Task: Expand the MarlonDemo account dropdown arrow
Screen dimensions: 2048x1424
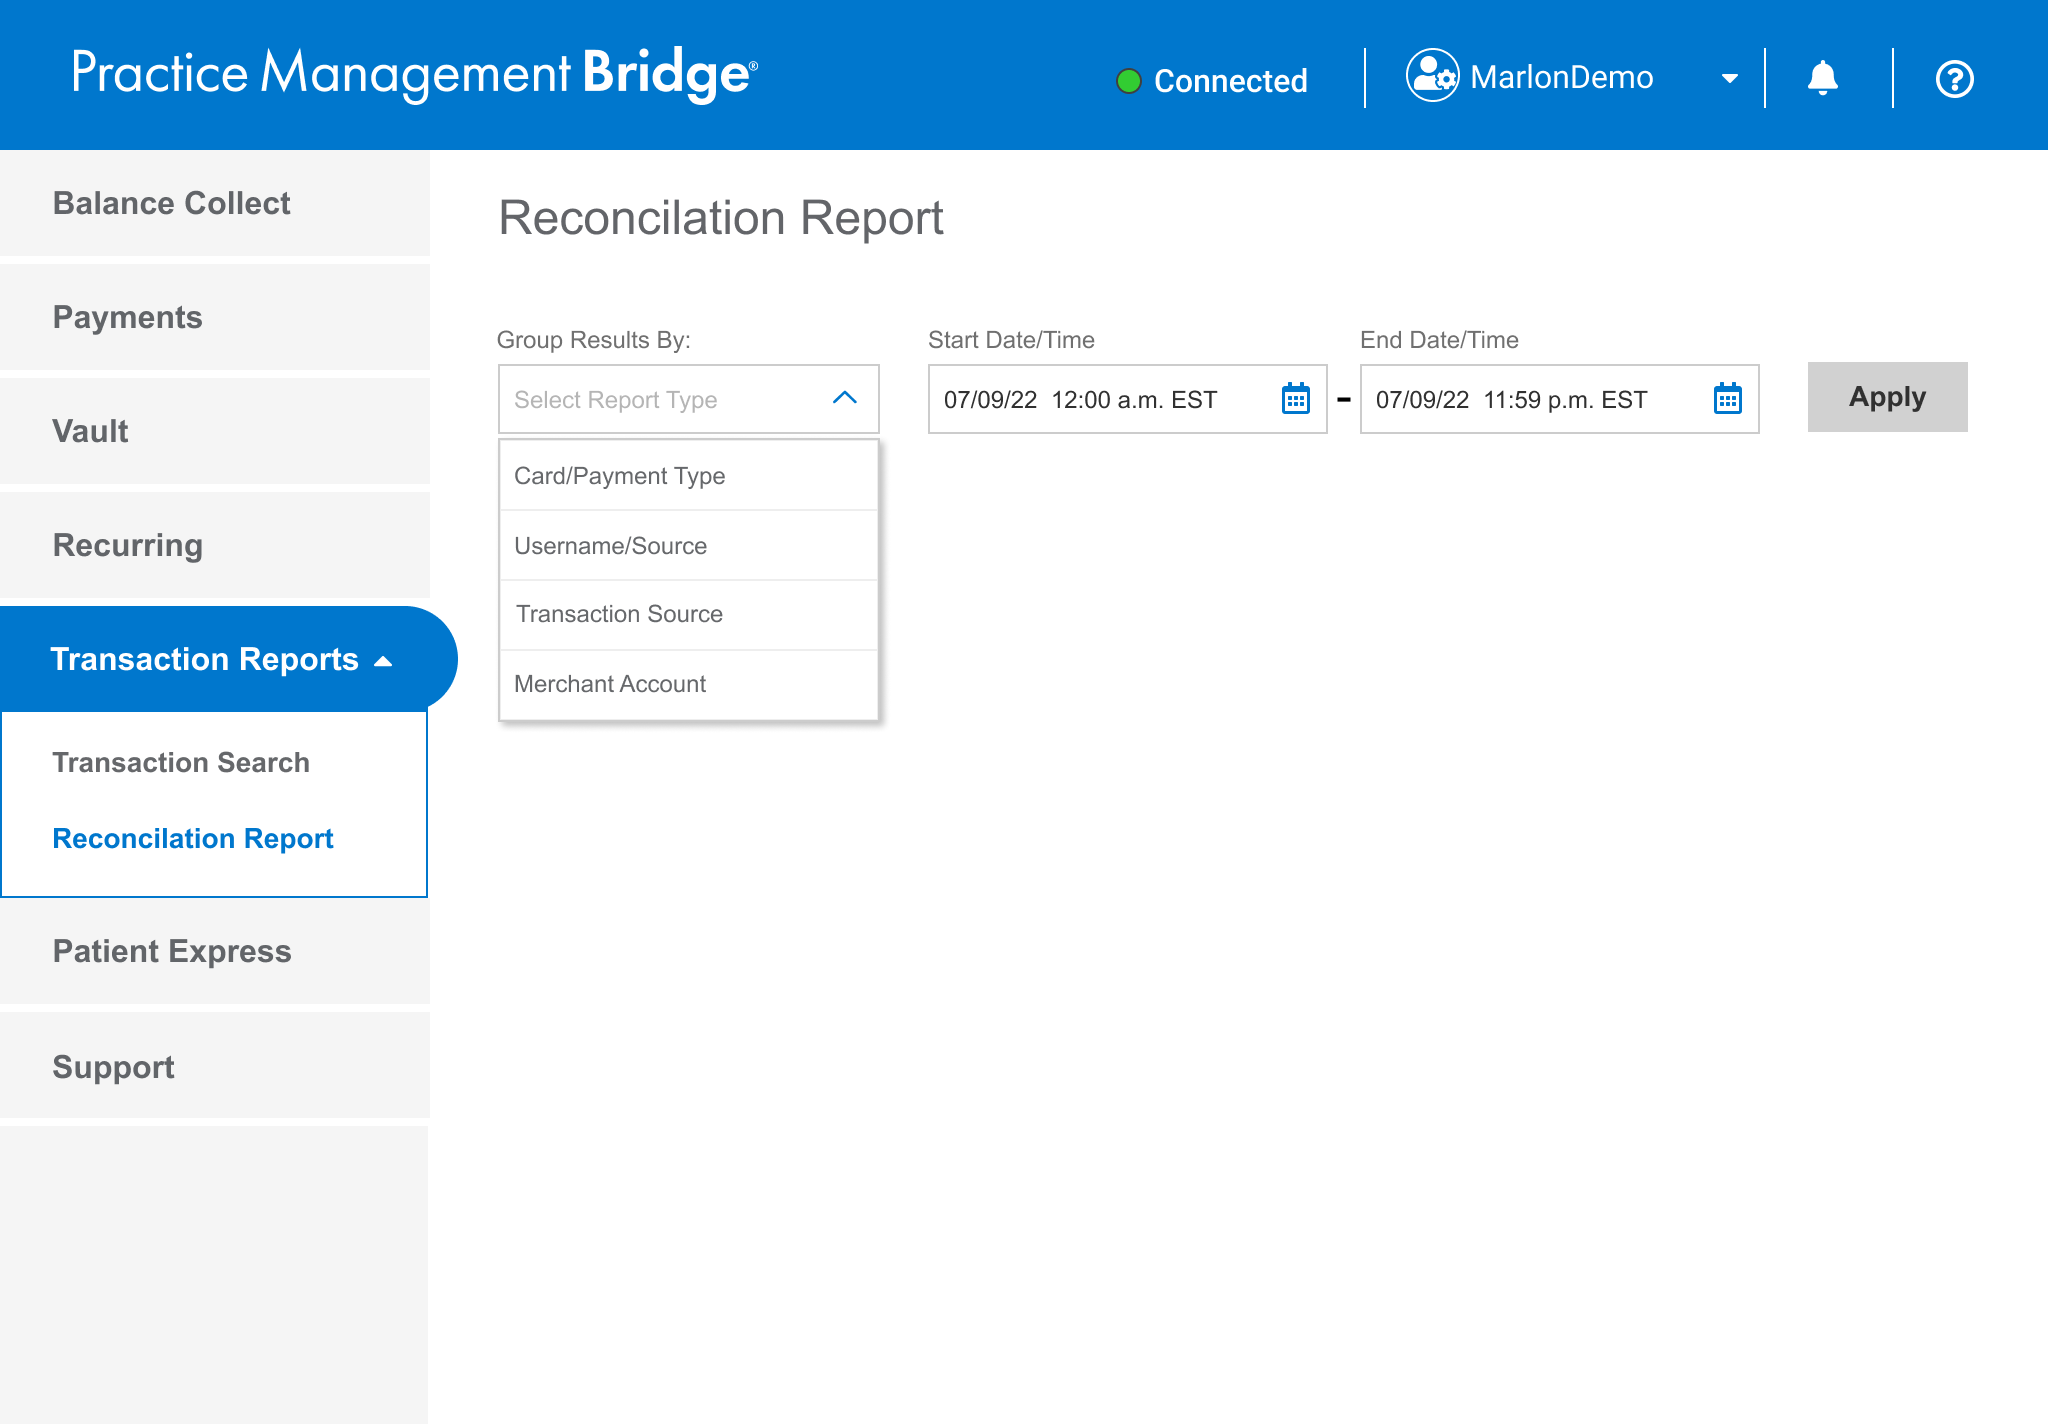Action: pyautogui.click(x=1729, y=79)
